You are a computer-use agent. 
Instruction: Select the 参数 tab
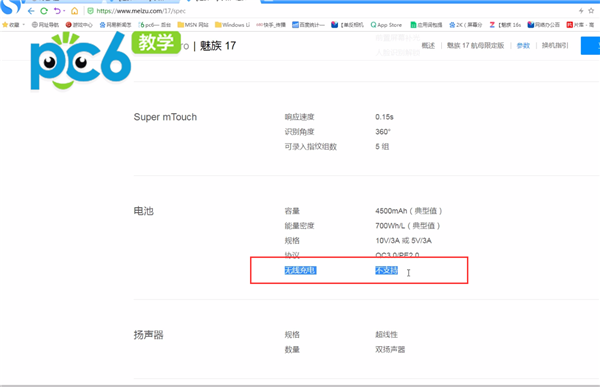(x=523, y=46)
